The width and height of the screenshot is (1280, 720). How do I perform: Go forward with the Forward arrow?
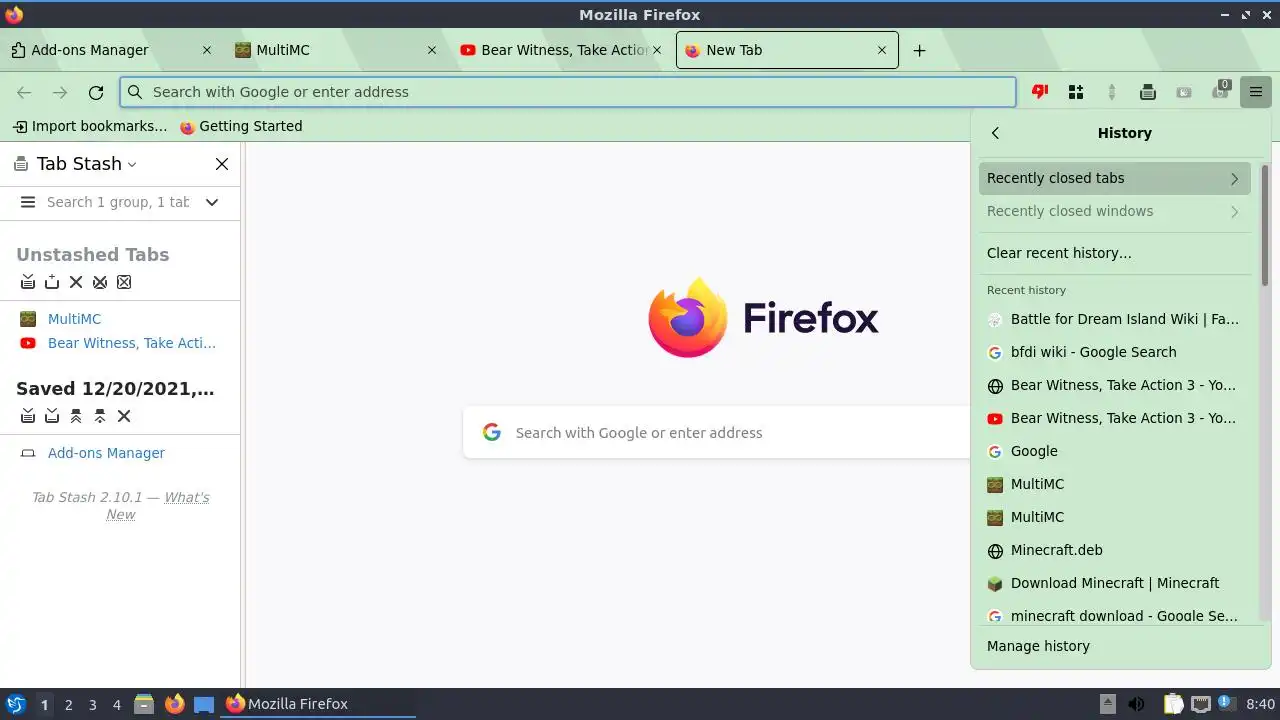60,92
